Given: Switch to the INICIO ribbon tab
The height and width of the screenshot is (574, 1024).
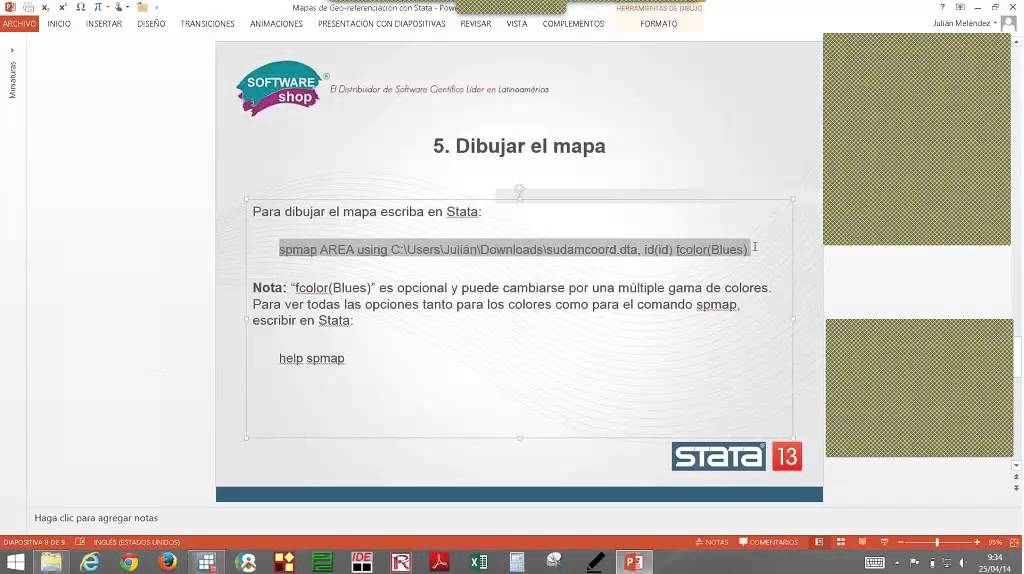Looking at the screenshot, I should 59,24.
